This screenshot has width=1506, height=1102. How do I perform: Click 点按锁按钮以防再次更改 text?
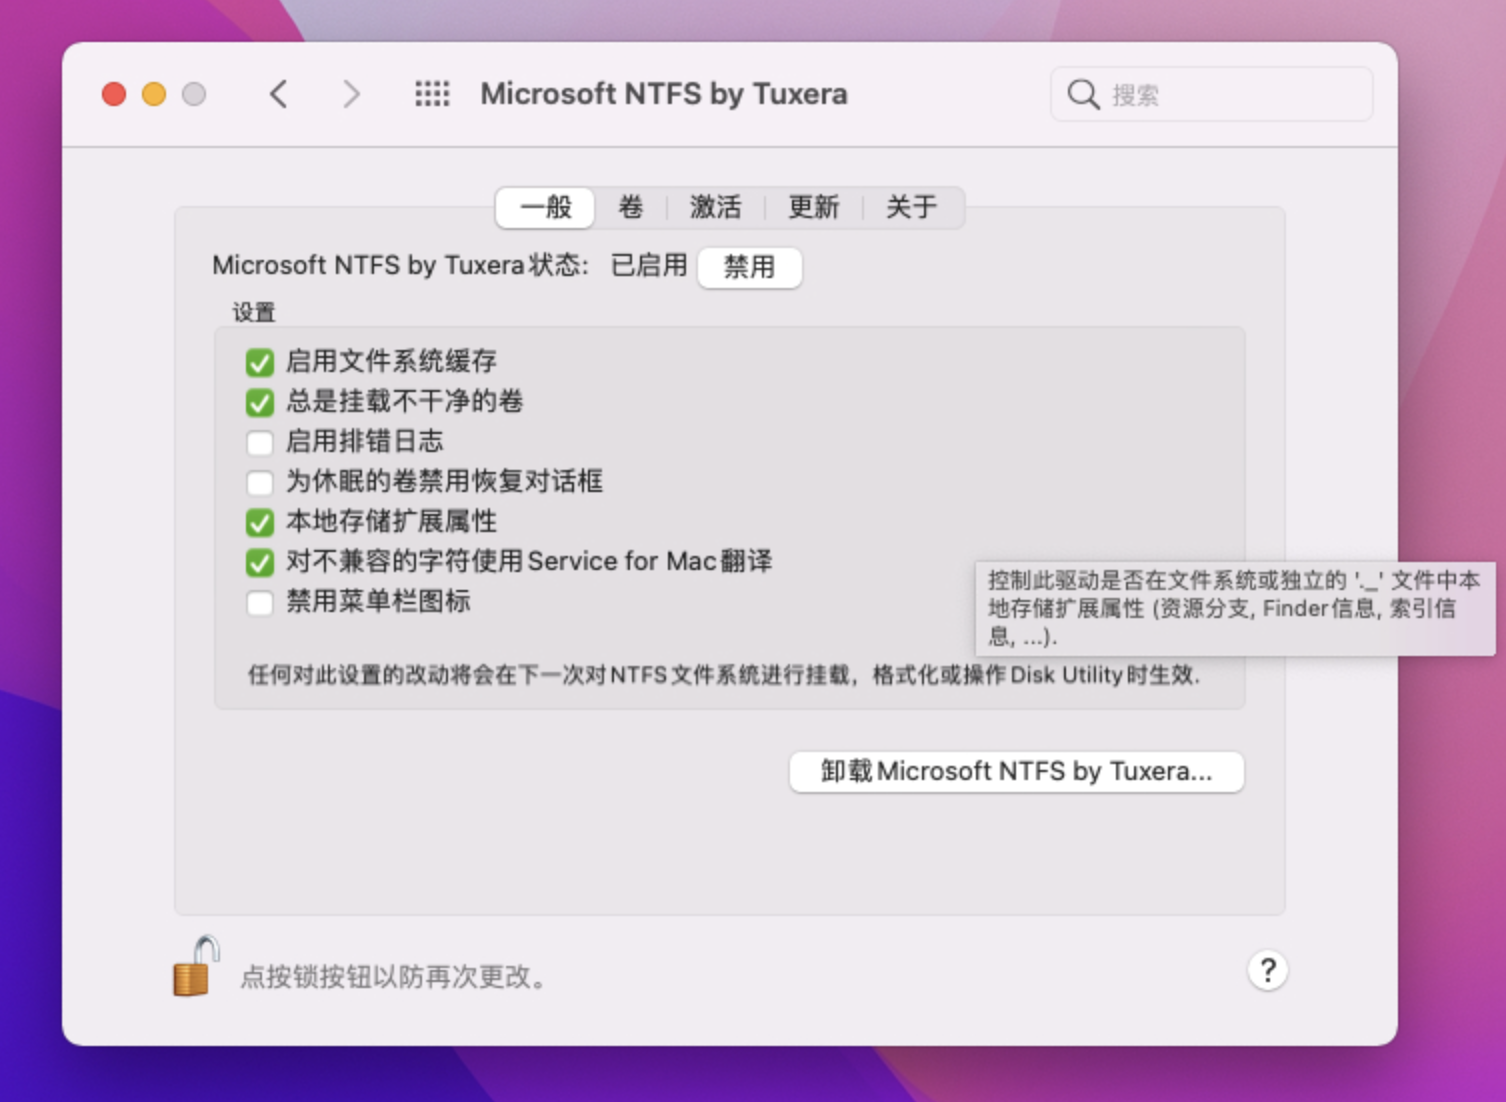coord(393,976)
